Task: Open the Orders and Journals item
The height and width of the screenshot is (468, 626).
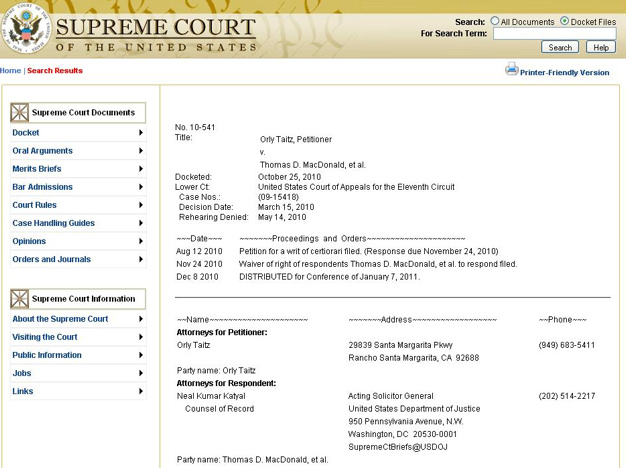Action: coord(52,259)
